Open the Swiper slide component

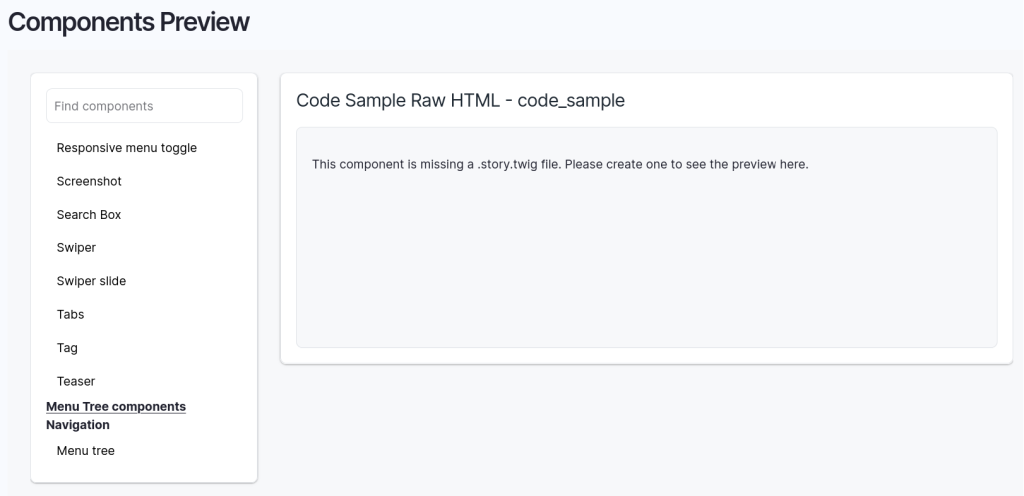click(91, 281)
